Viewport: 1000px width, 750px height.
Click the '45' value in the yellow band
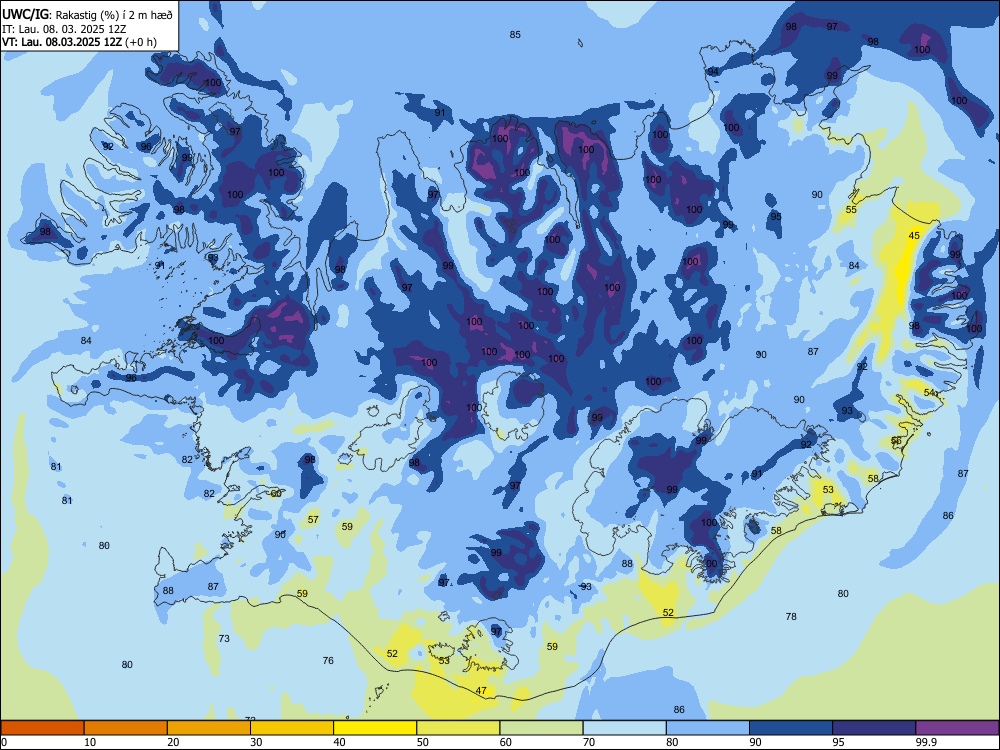pos(914,235)
